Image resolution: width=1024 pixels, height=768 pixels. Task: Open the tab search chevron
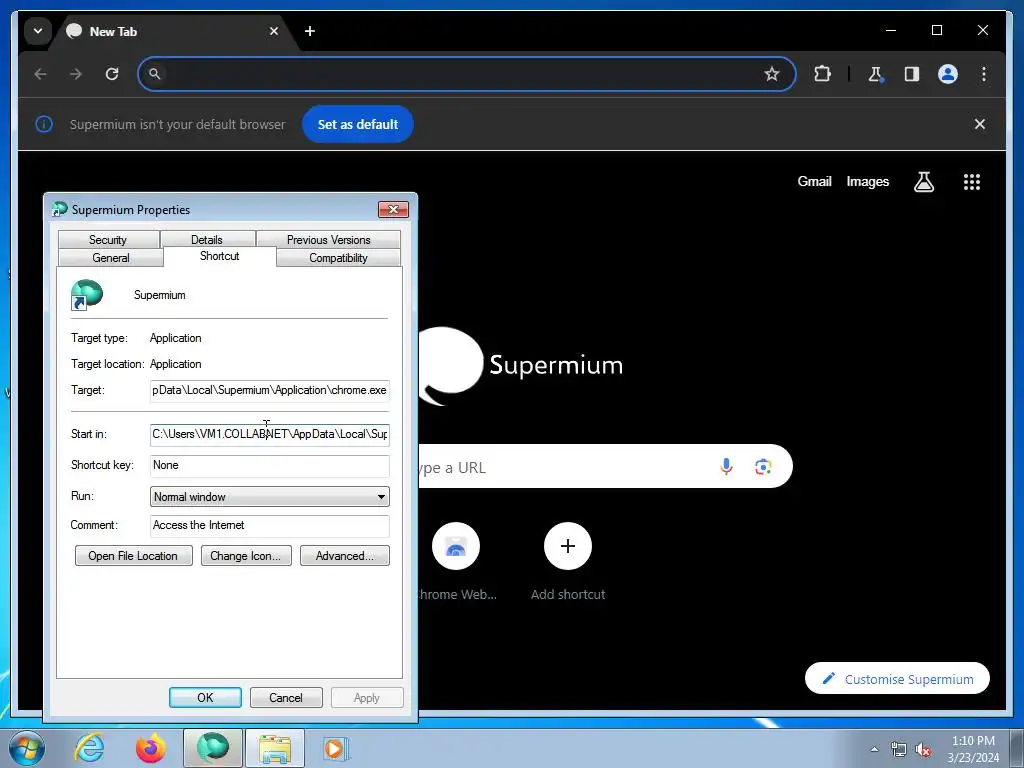point(38,31)
